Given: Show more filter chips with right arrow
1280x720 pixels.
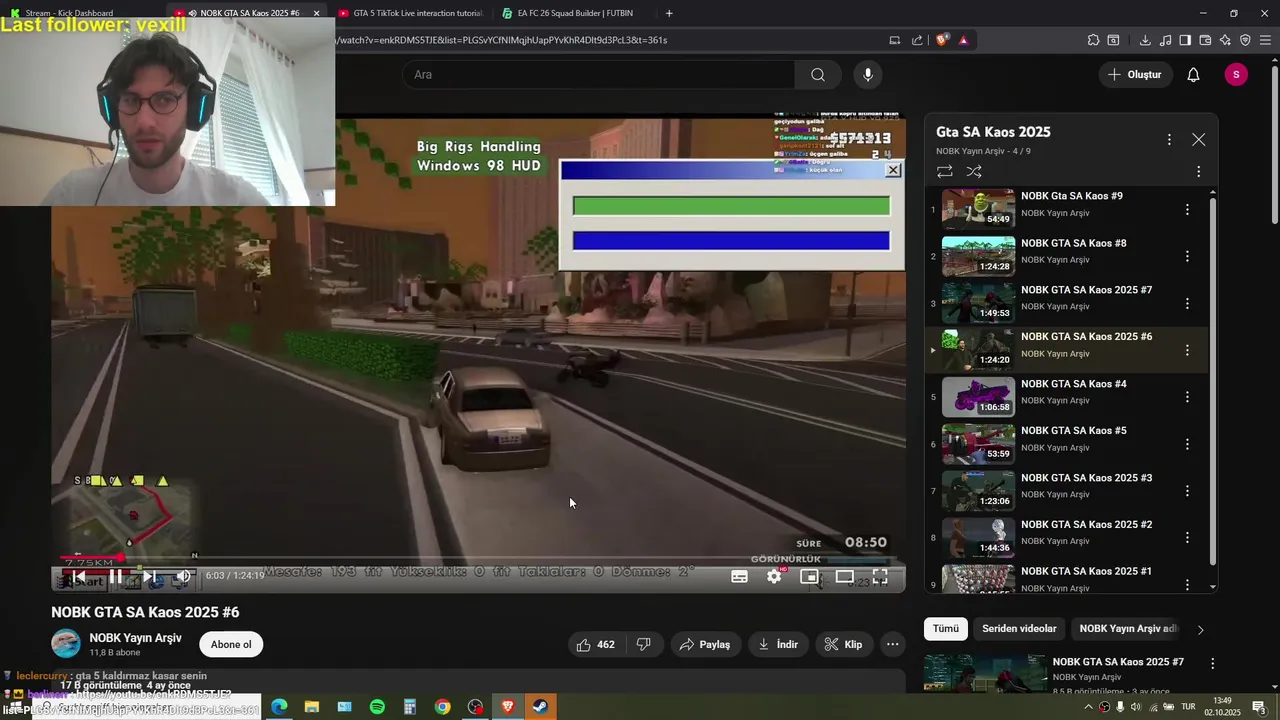Looking at the screenshot, I should point(1200,630).
